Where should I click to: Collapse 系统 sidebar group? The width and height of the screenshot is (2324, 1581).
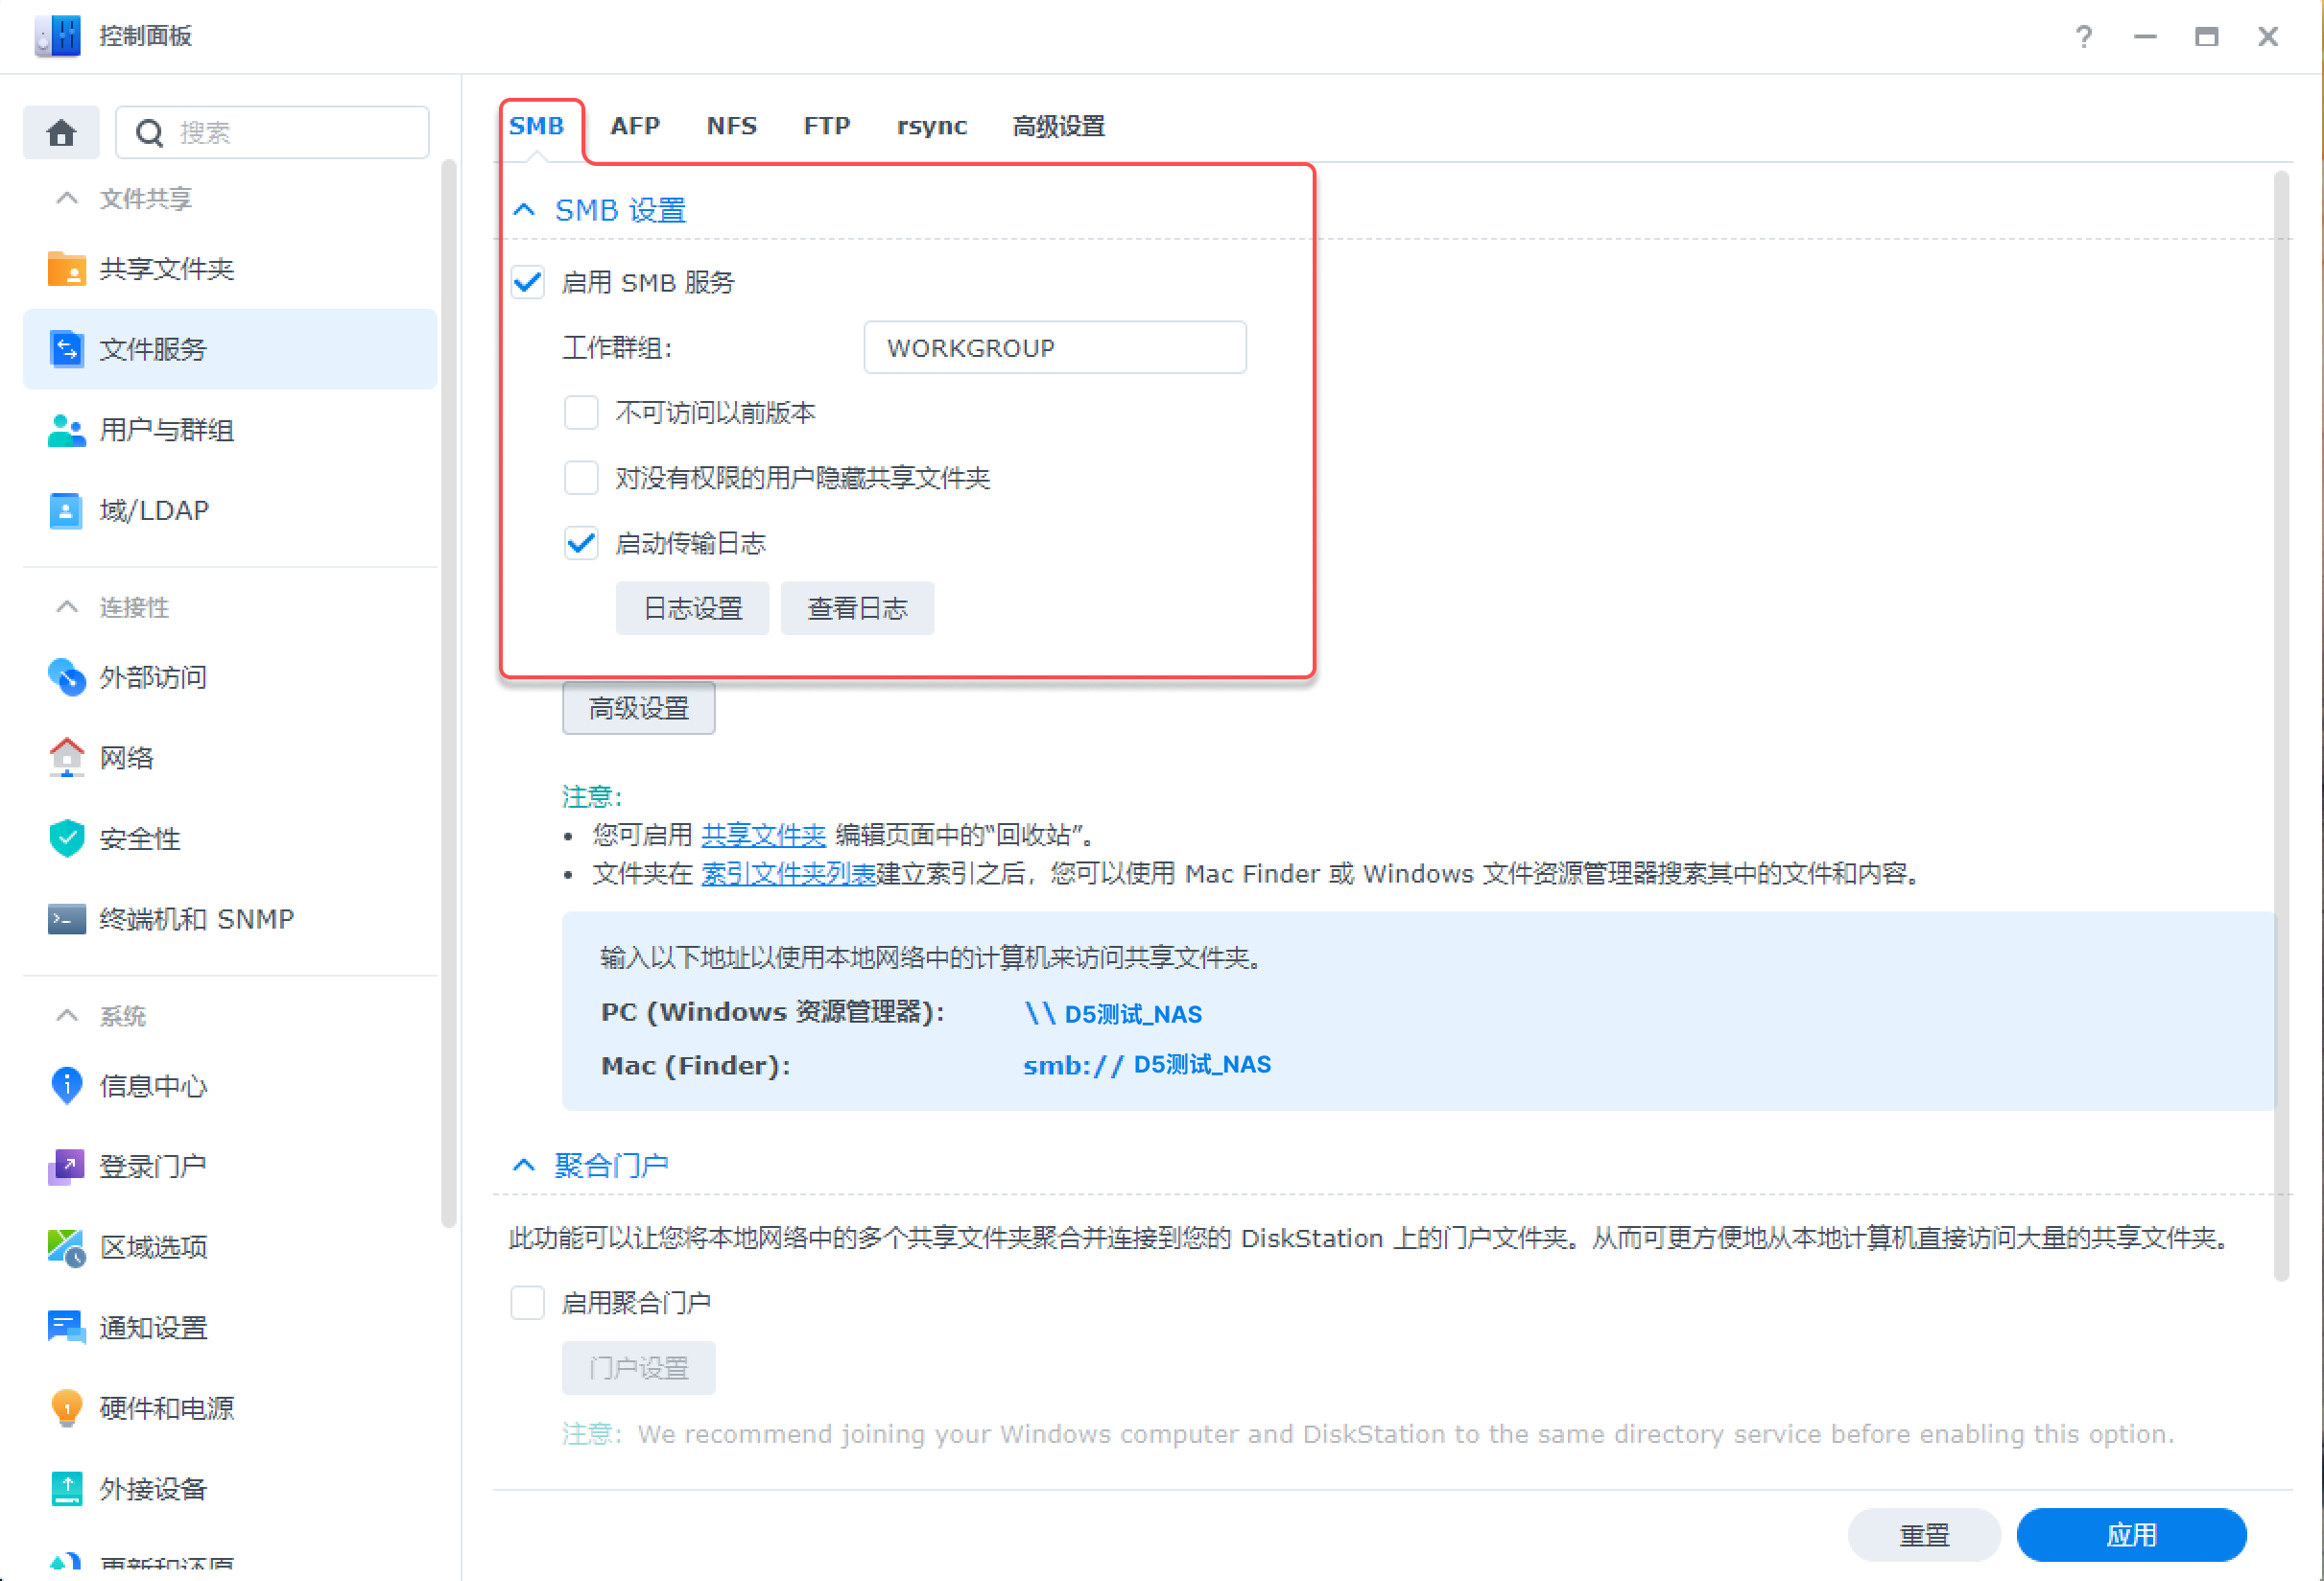click(67, 1016)
